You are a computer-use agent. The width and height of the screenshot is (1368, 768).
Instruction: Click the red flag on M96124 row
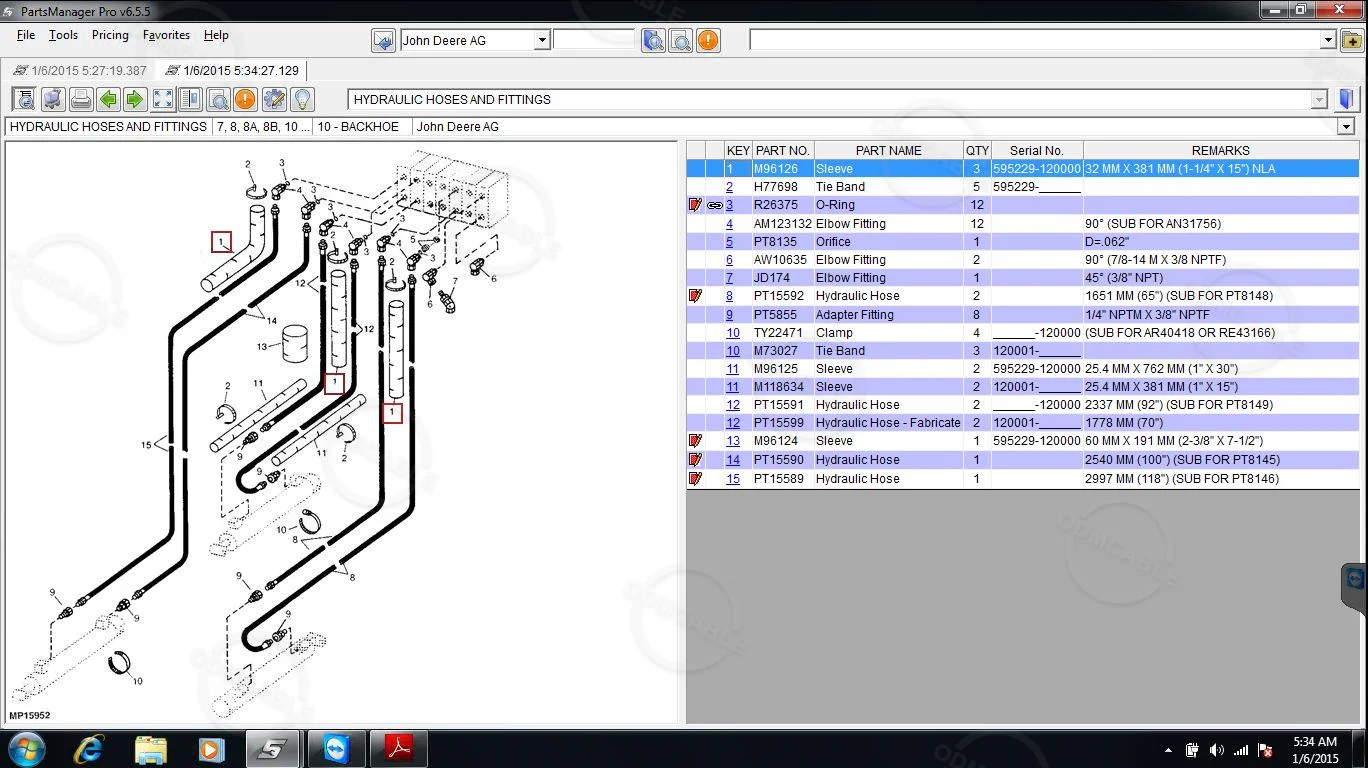[x=696, y=441]
